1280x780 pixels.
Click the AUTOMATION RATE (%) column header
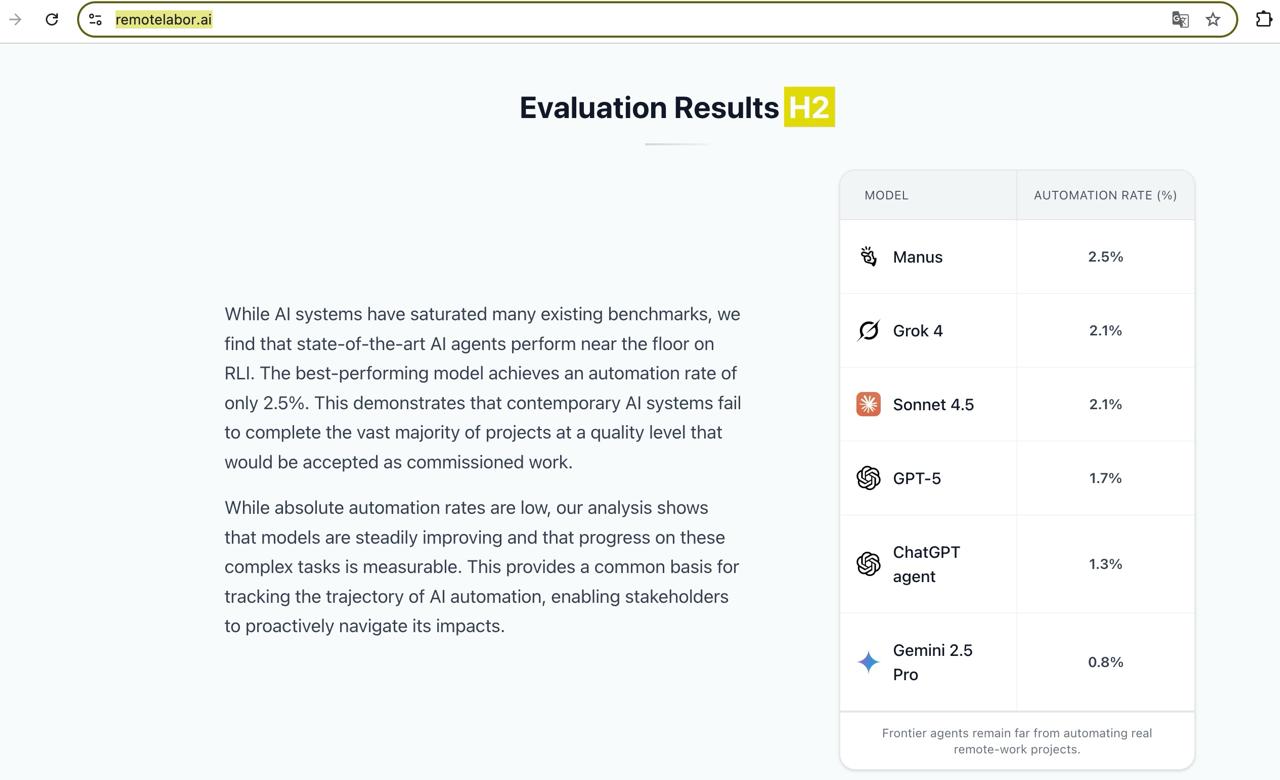click(1105, 195)
